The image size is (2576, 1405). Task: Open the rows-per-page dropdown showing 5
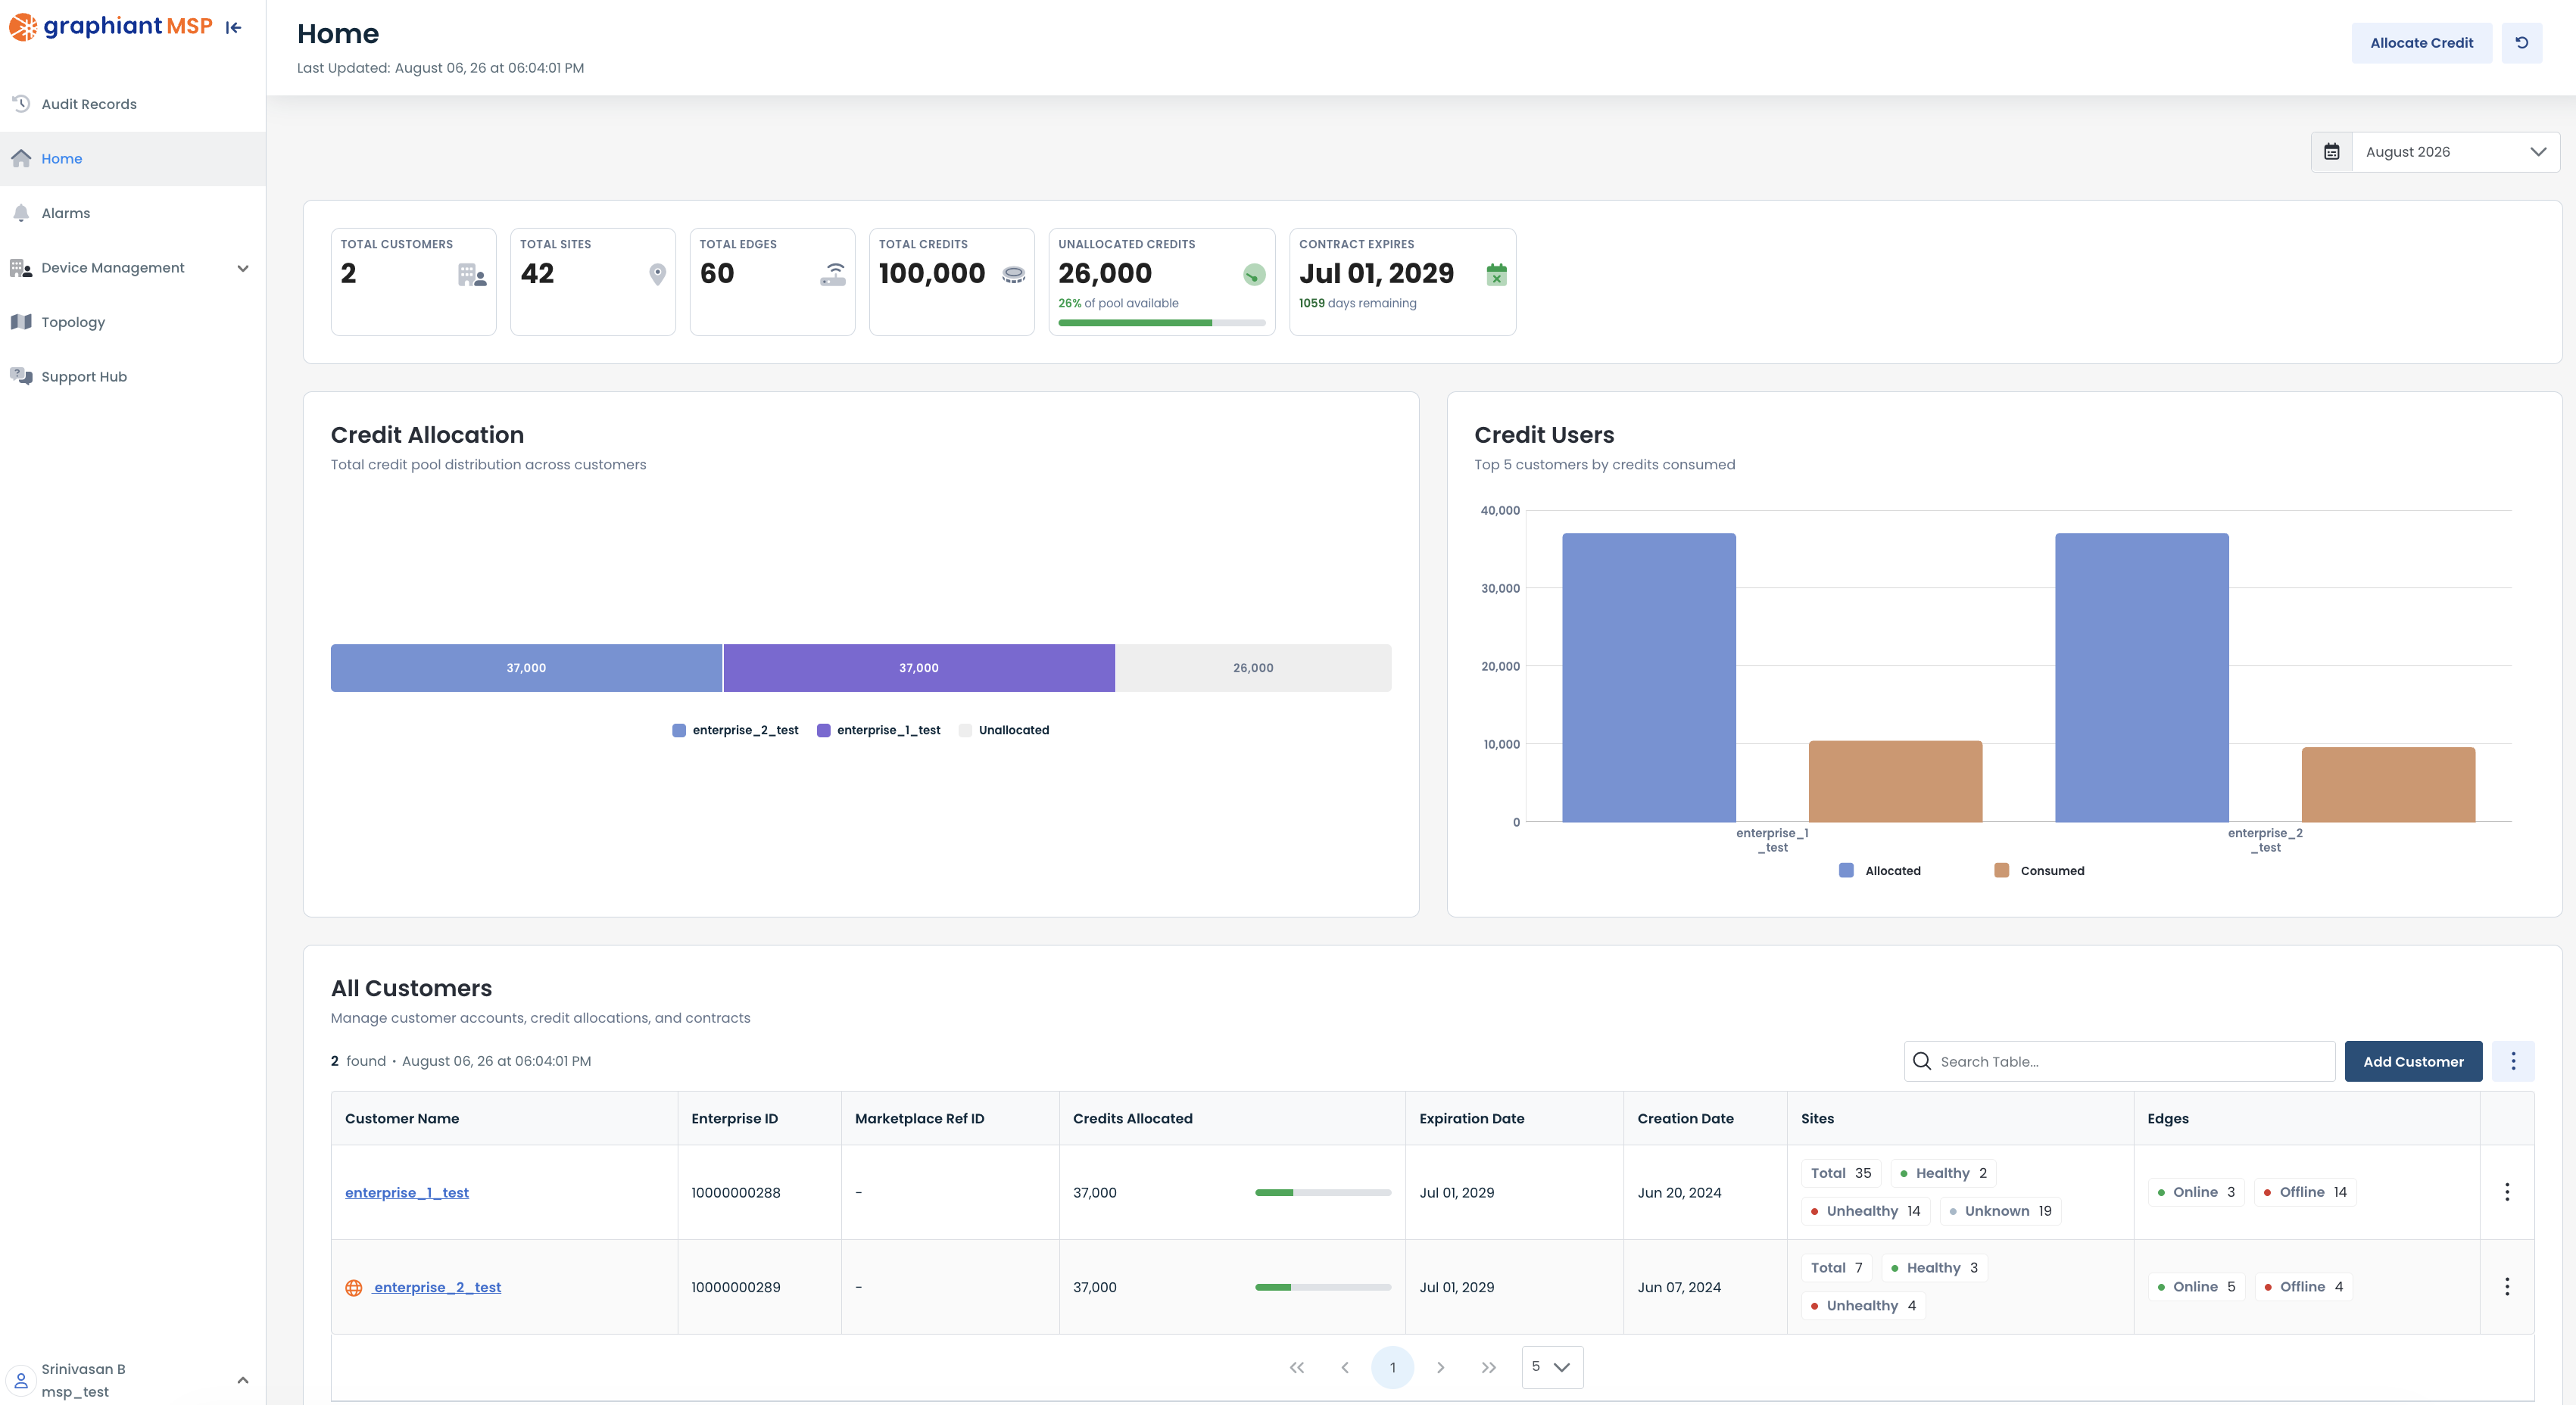1552,1367
